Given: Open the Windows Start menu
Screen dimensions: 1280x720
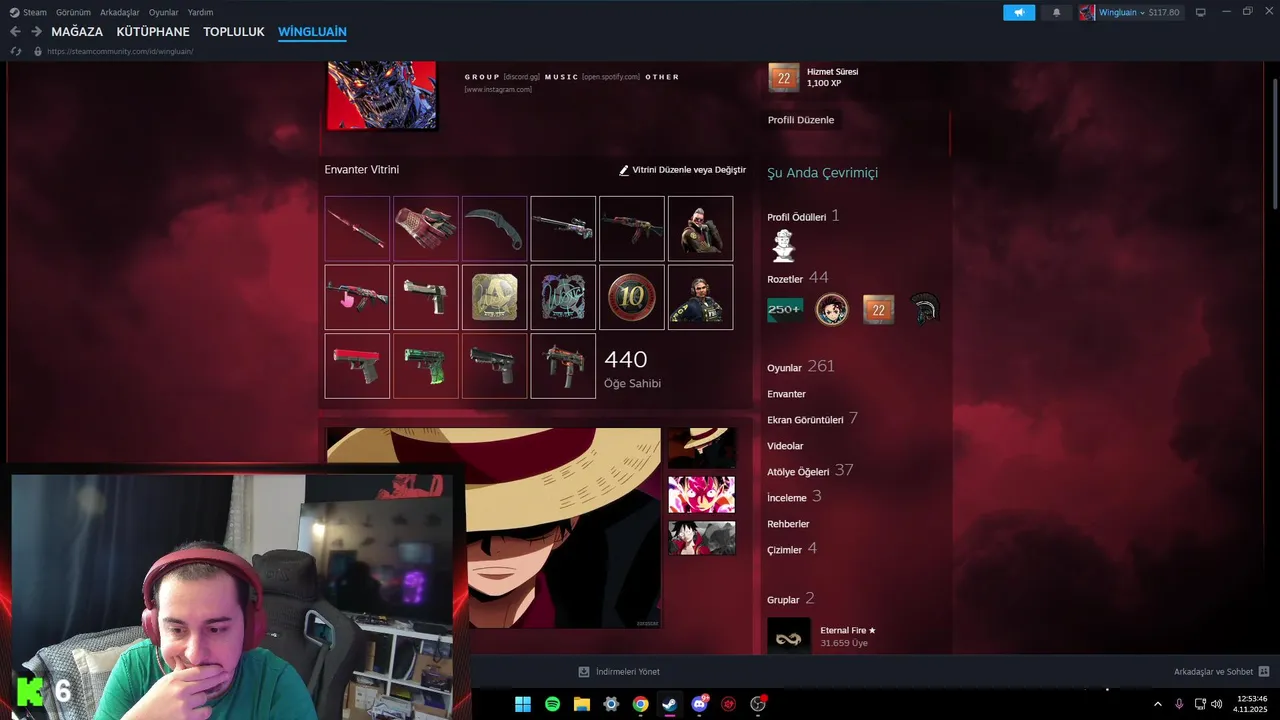Looking at the screenshot, I should point(522,704).
